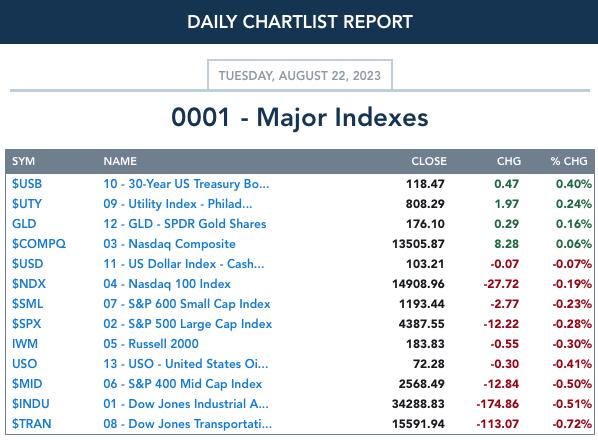
Task: Click the Tuesday, August 22, 2023 date box
Action: (x=300, y=75)
